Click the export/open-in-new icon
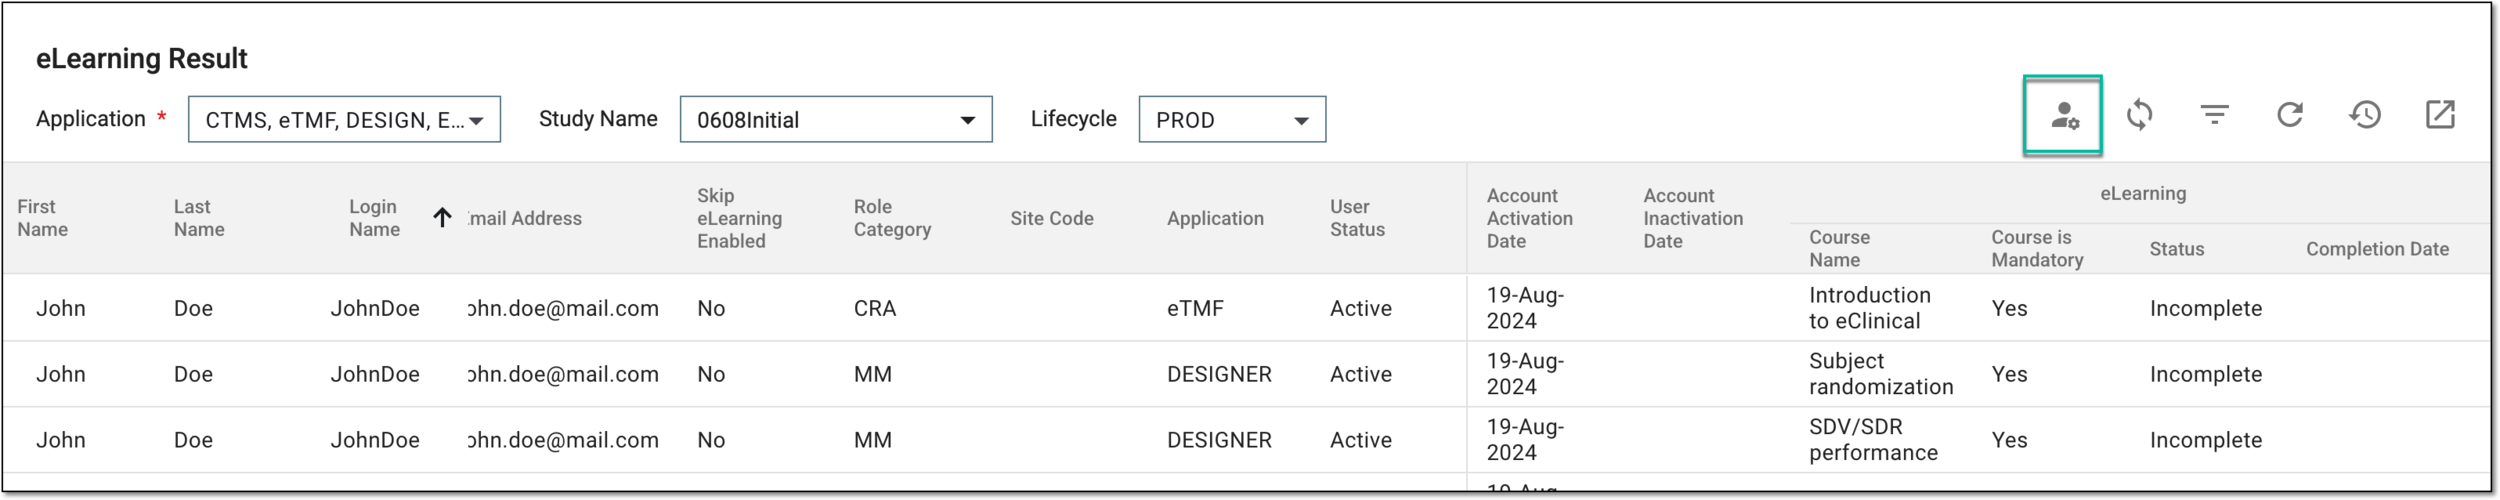2500x500 pixels. [x=2440, y=115]
